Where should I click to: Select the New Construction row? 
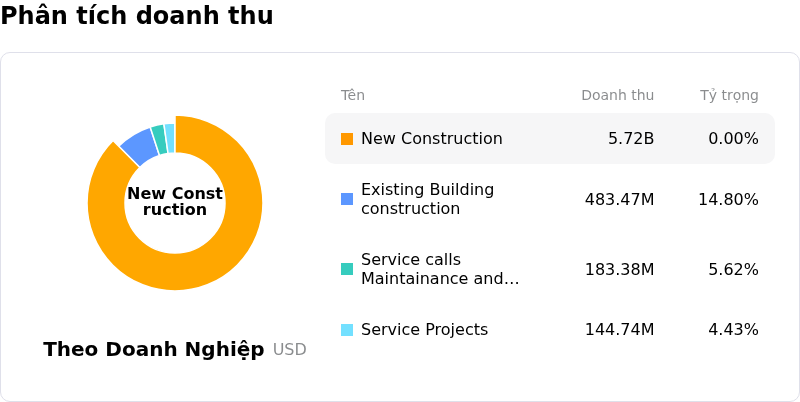pos(550,139)
